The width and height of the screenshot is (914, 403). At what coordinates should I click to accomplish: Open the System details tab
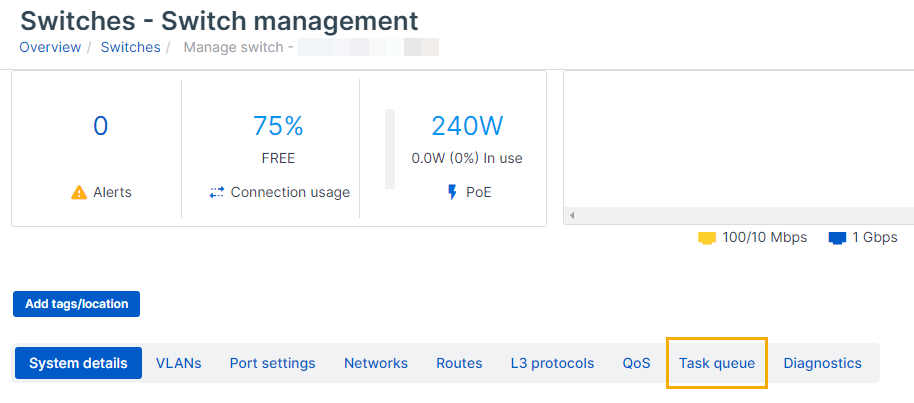(x=78, y=363)
